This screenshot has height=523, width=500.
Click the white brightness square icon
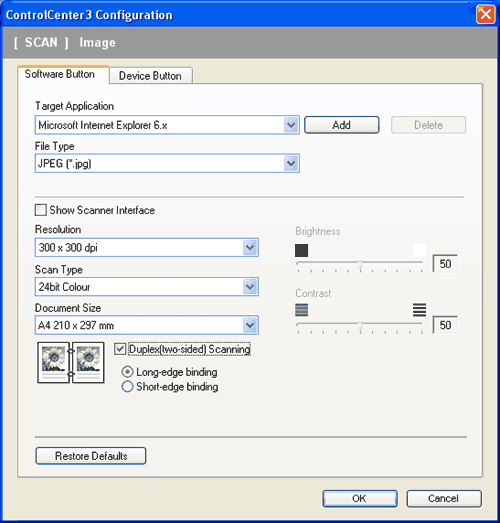pos(419,250)
